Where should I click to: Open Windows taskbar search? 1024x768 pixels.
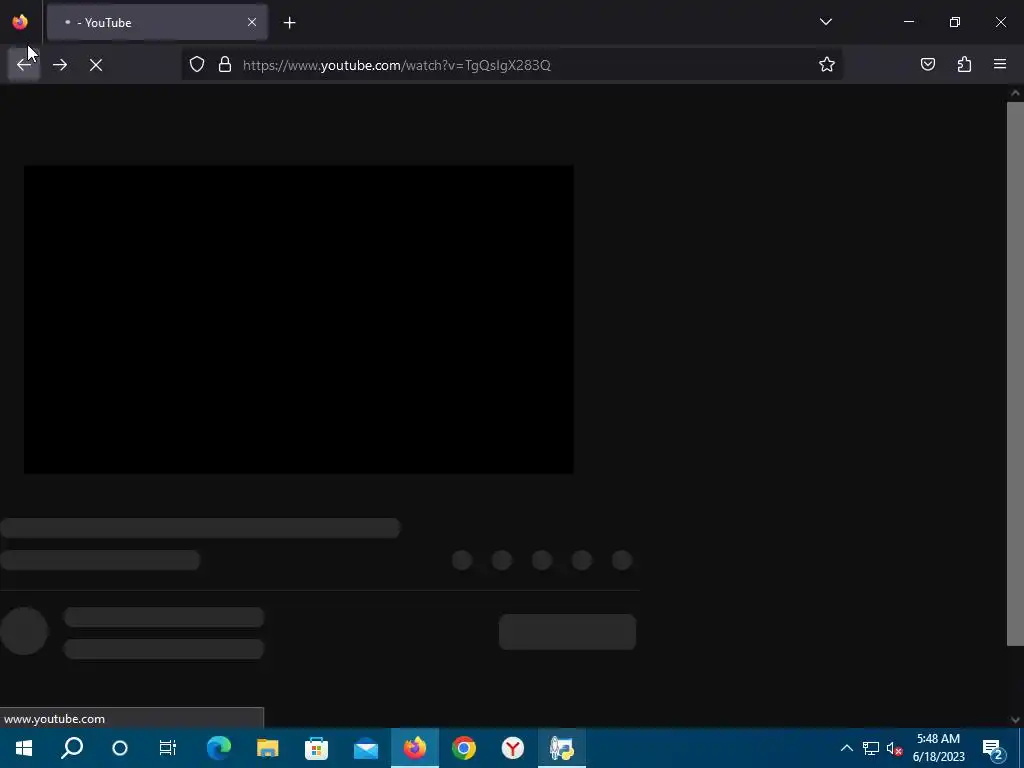(x=72, y=748)
